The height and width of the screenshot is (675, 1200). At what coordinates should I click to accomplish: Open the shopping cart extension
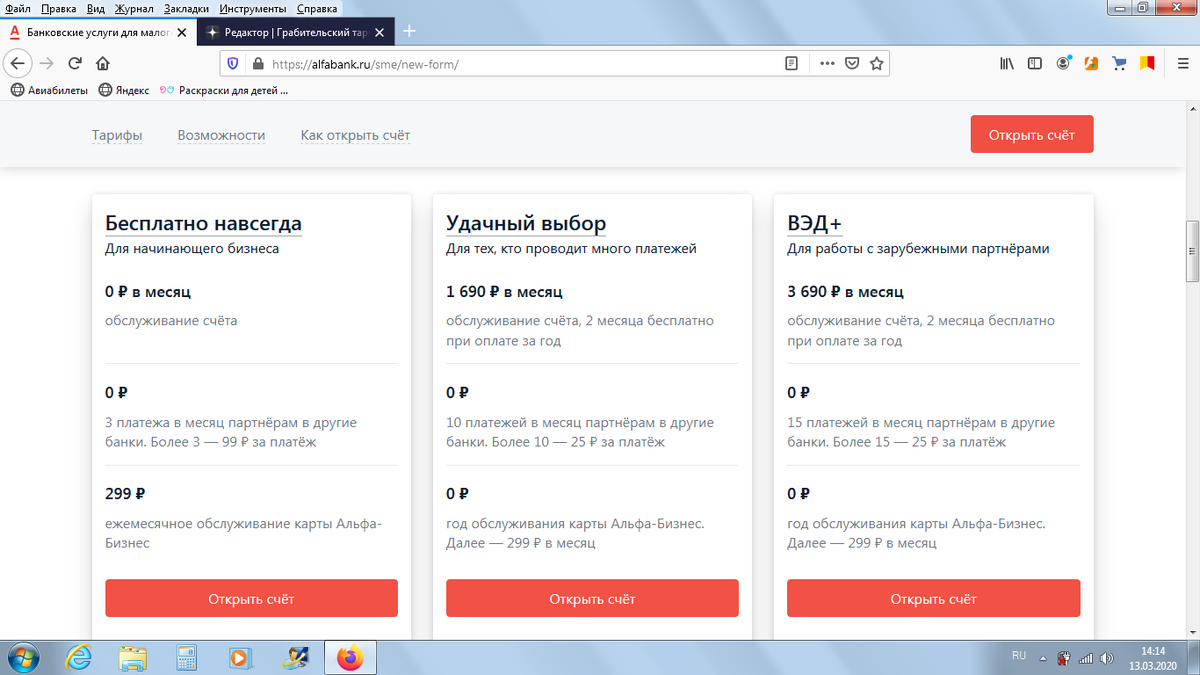1120,63
